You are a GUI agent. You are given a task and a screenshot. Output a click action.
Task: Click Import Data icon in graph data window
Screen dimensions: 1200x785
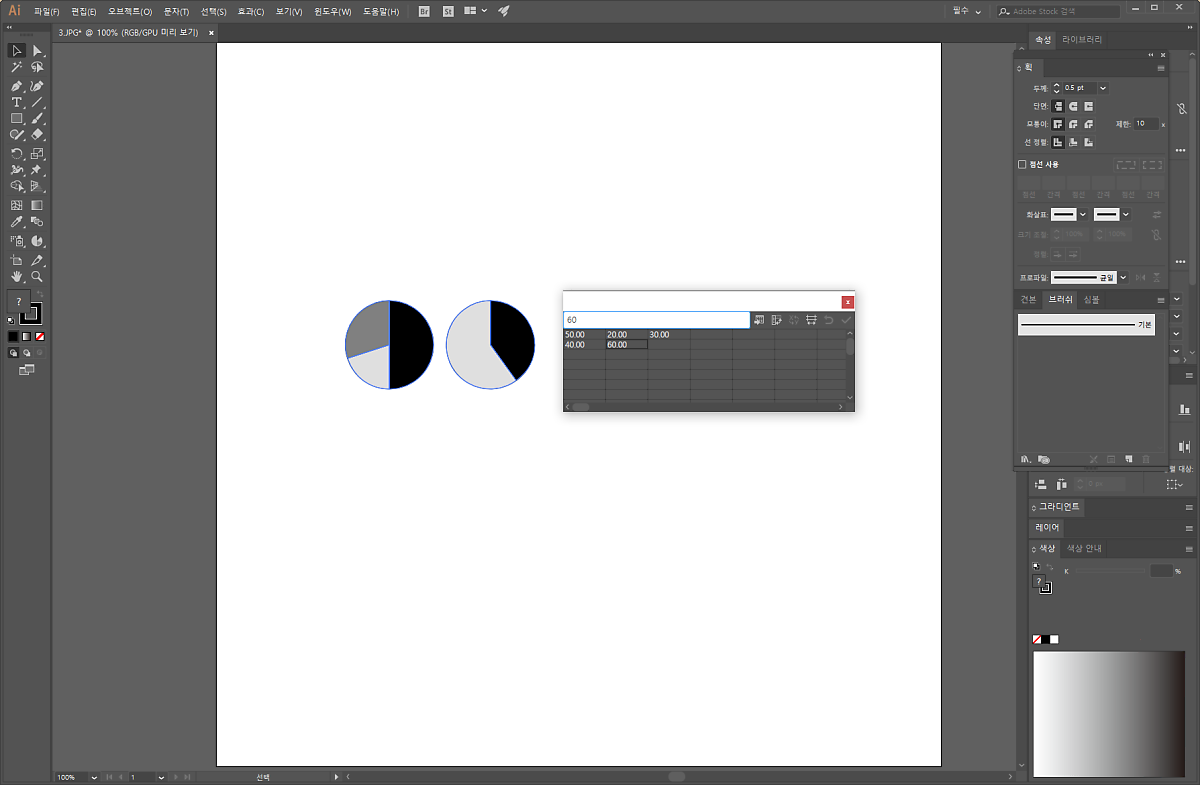tap(760, 320)
